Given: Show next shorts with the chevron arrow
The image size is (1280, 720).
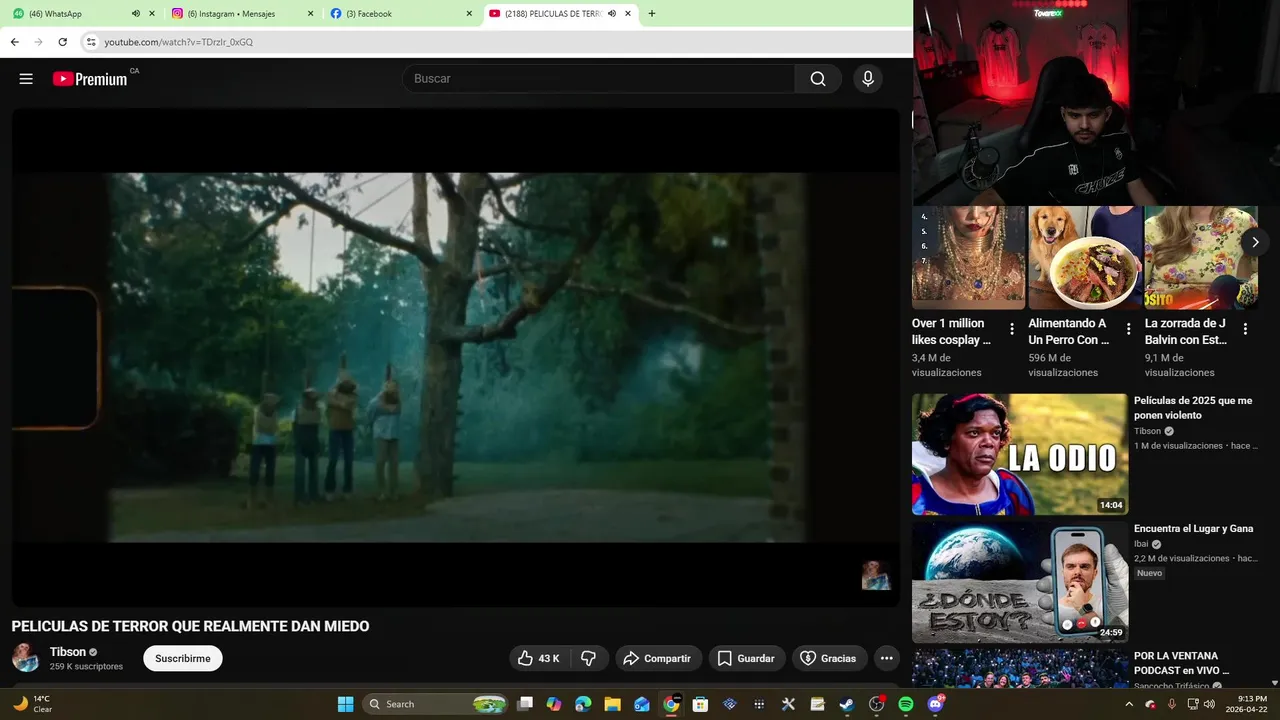Looking at the screenshot, I should (x=1255, y=242).
